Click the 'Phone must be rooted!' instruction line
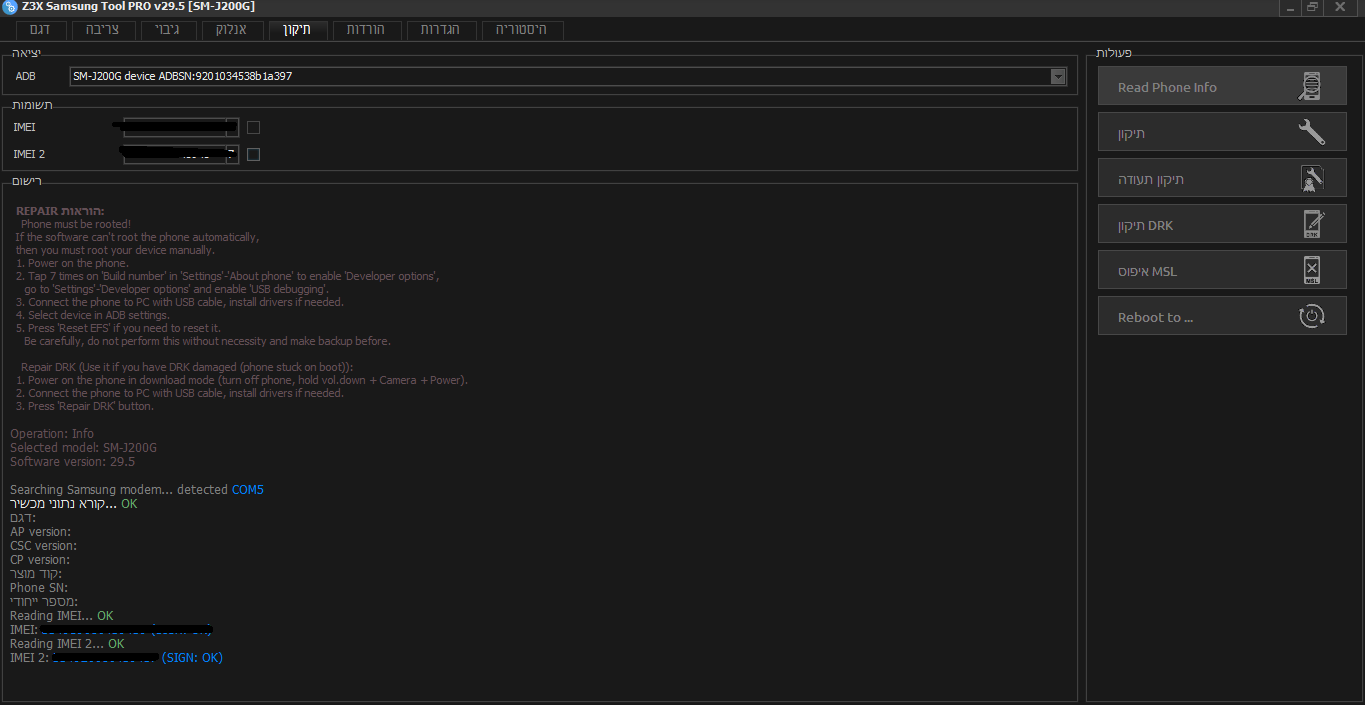Viewport: 1365px width, 705px height. pyautogui.click(x=76, y=225)
